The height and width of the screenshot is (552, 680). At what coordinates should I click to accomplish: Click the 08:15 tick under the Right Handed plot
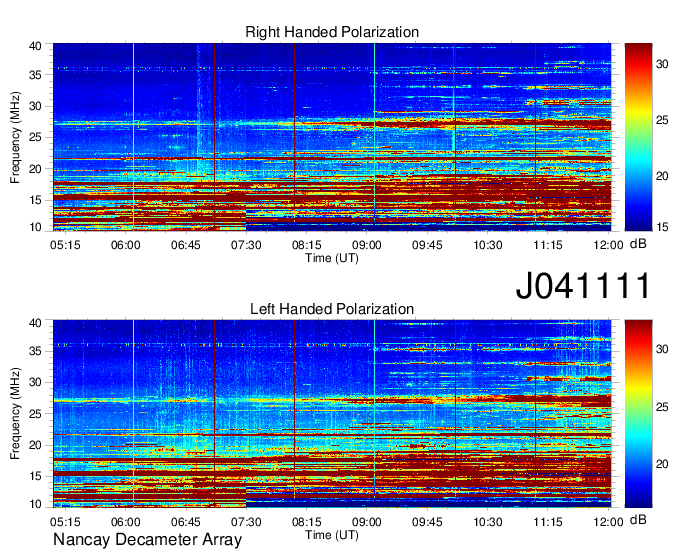pyautogui.click(x=306, y=245)
